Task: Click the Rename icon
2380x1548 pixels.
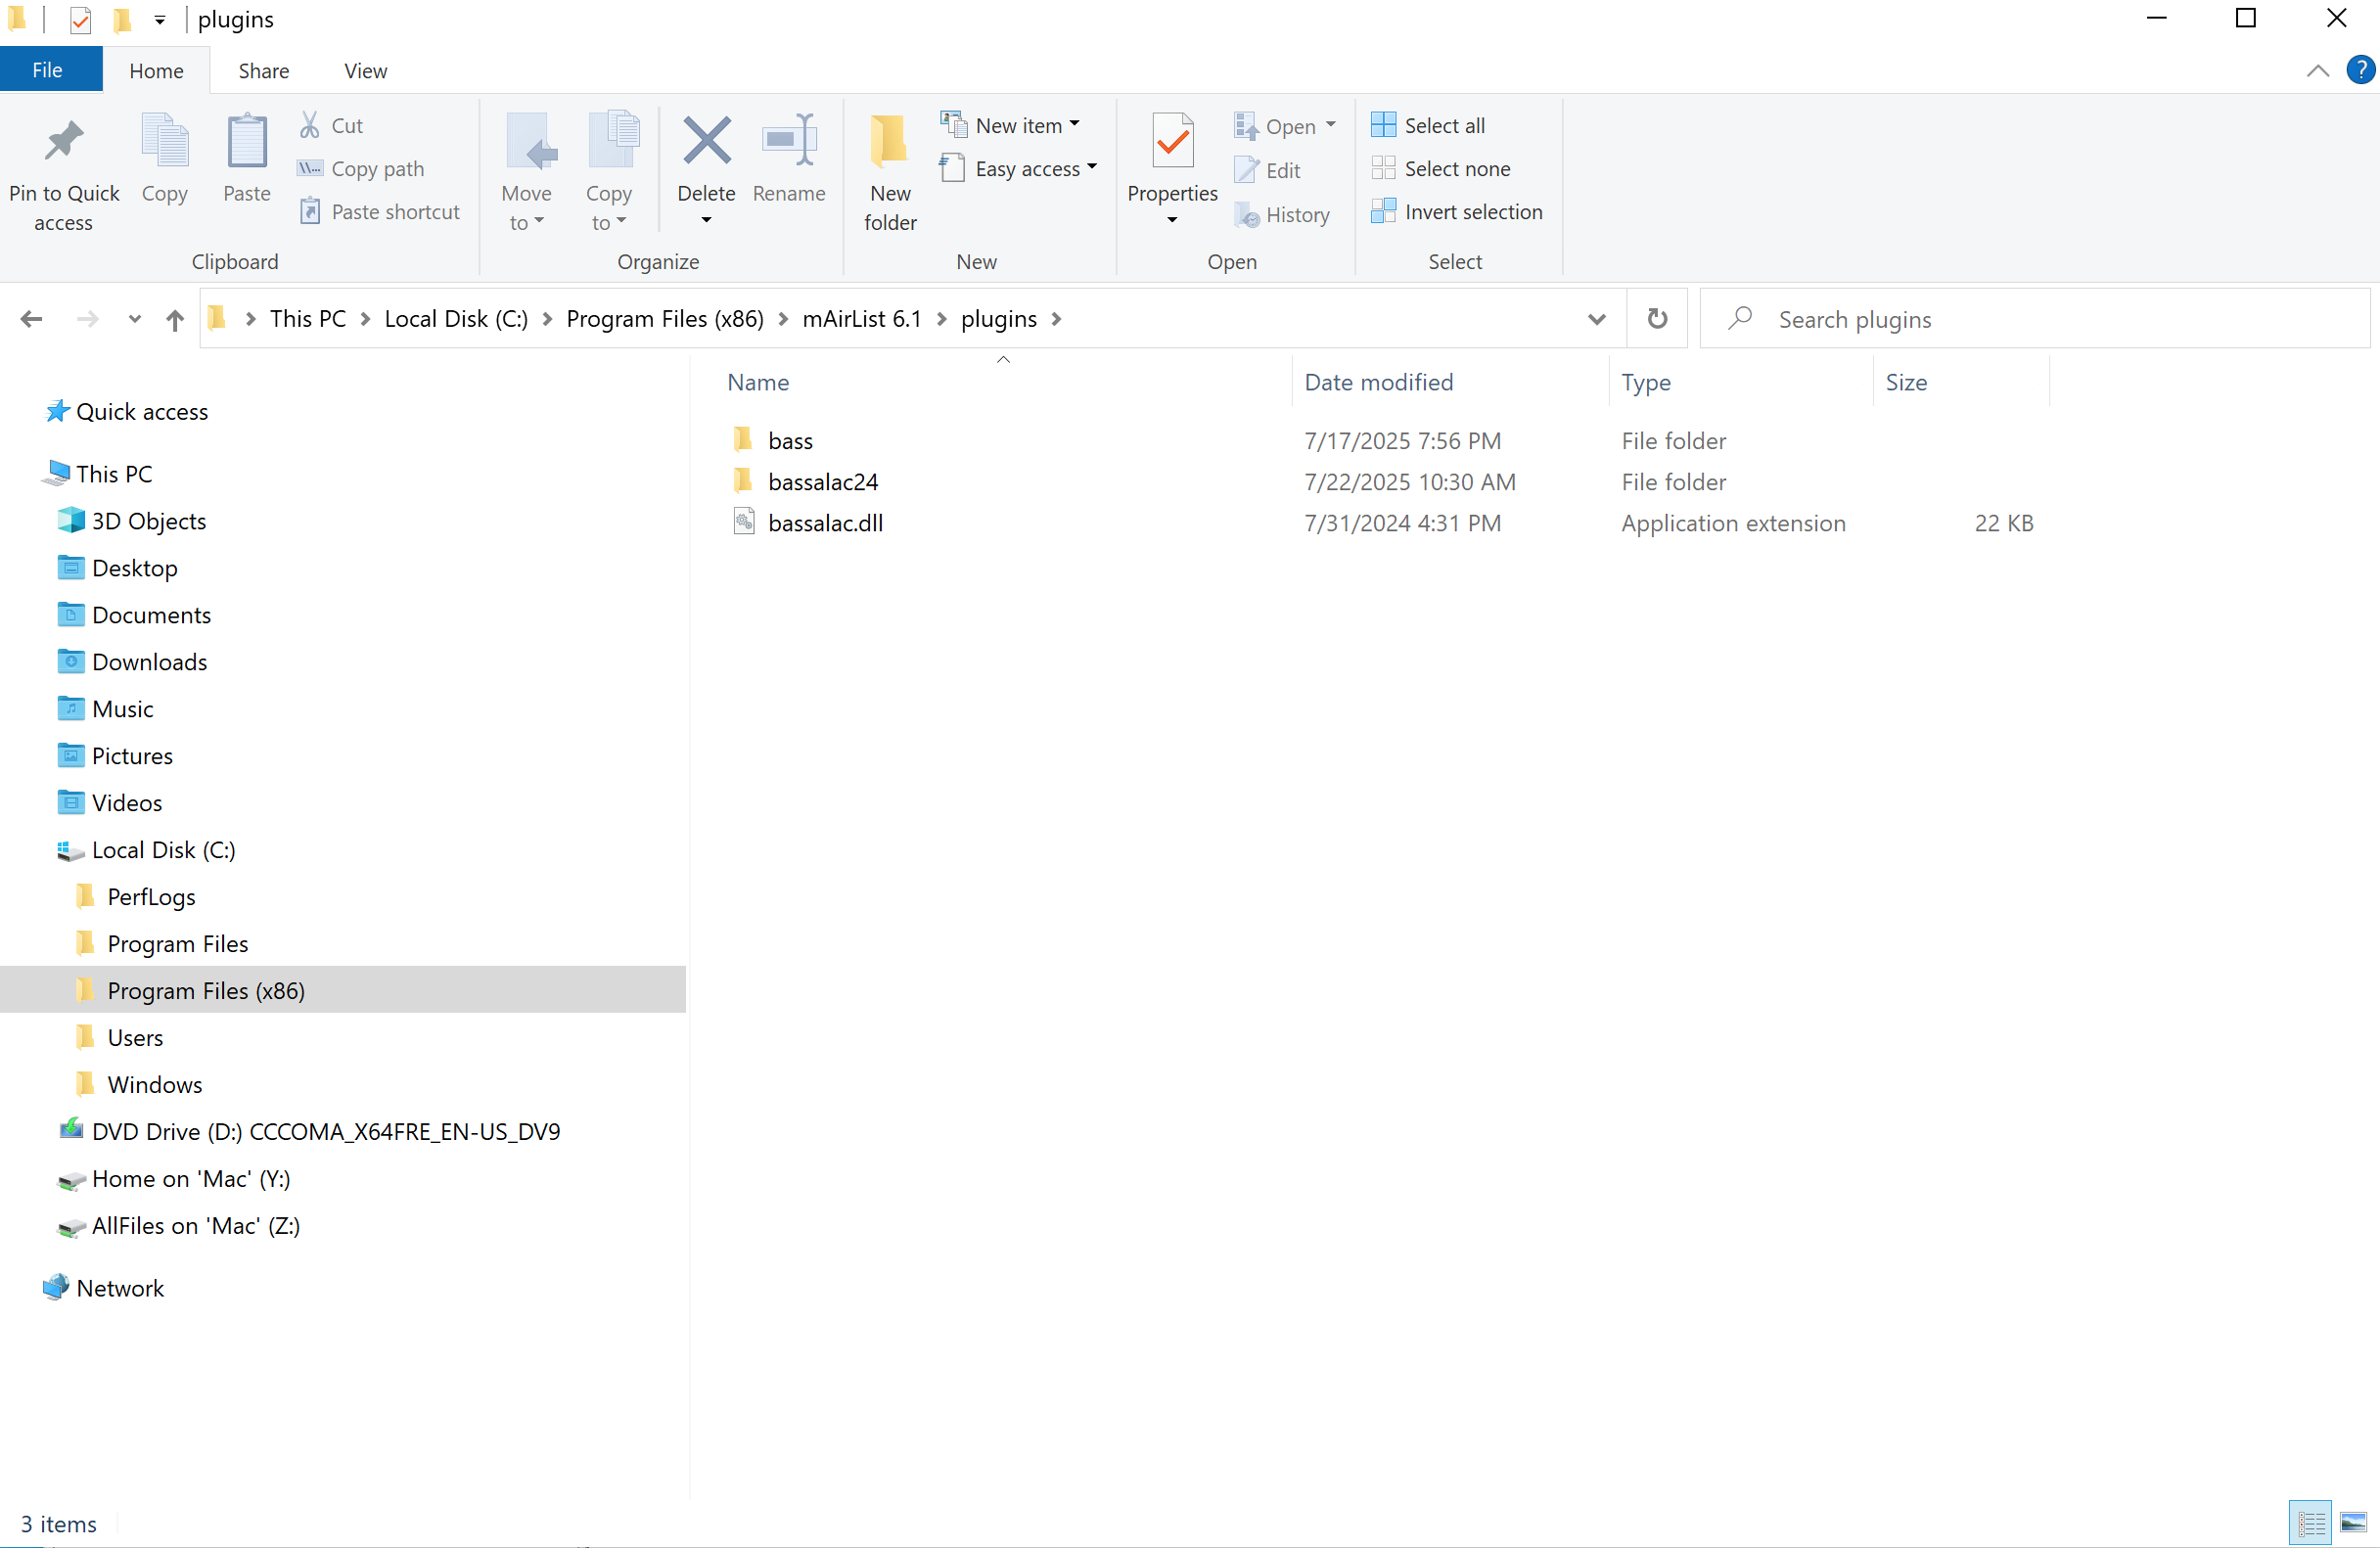Action: coord(789,140)
